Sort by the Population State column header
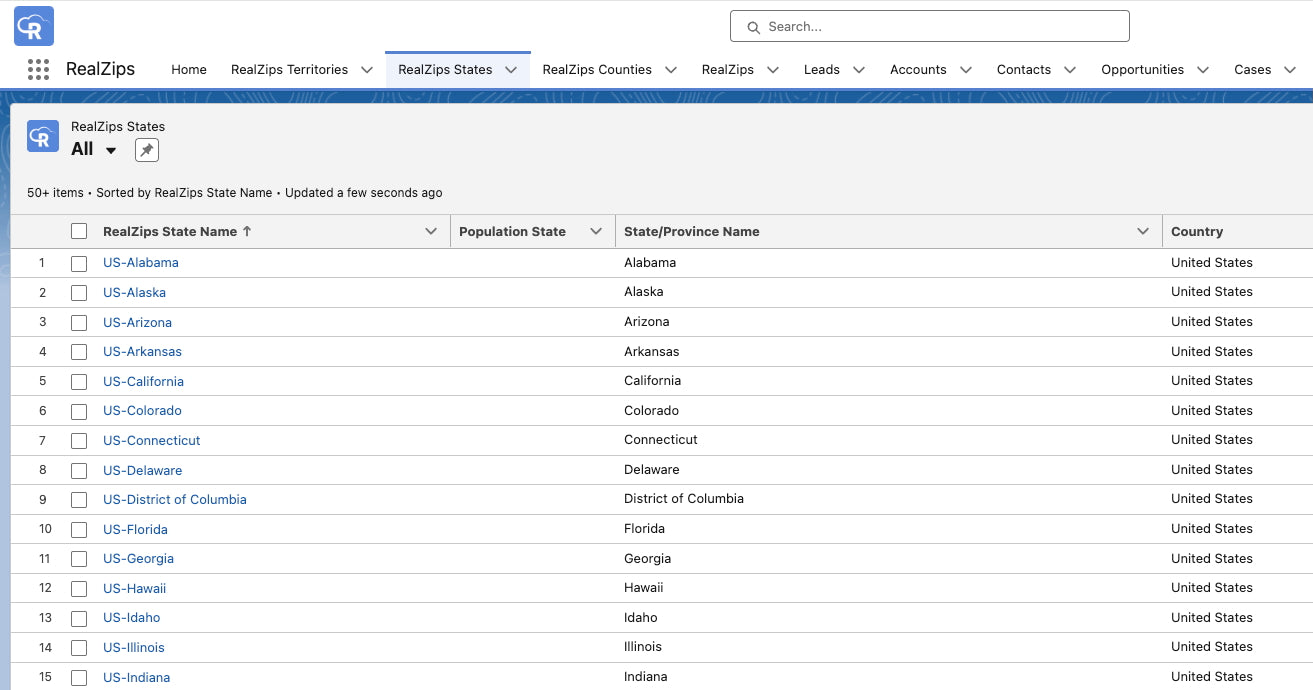The height and width of the screenshot is (690, 1313). click(512, 231)
